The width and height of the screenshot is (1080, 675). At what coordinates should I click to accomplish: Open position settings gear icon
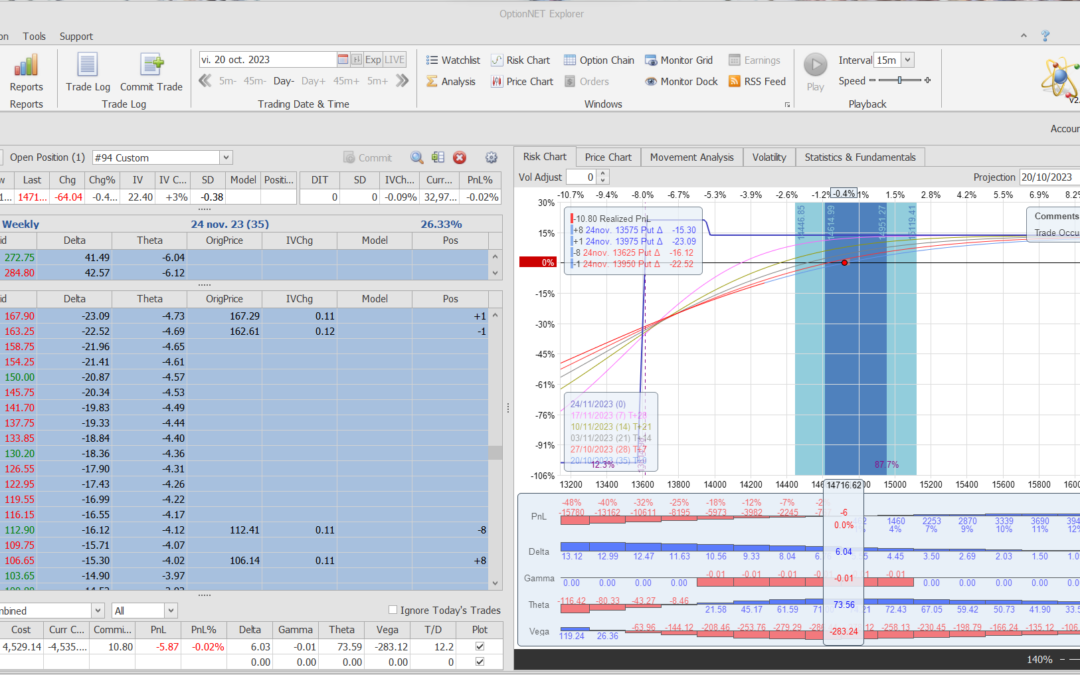click(x=491, y=158)
